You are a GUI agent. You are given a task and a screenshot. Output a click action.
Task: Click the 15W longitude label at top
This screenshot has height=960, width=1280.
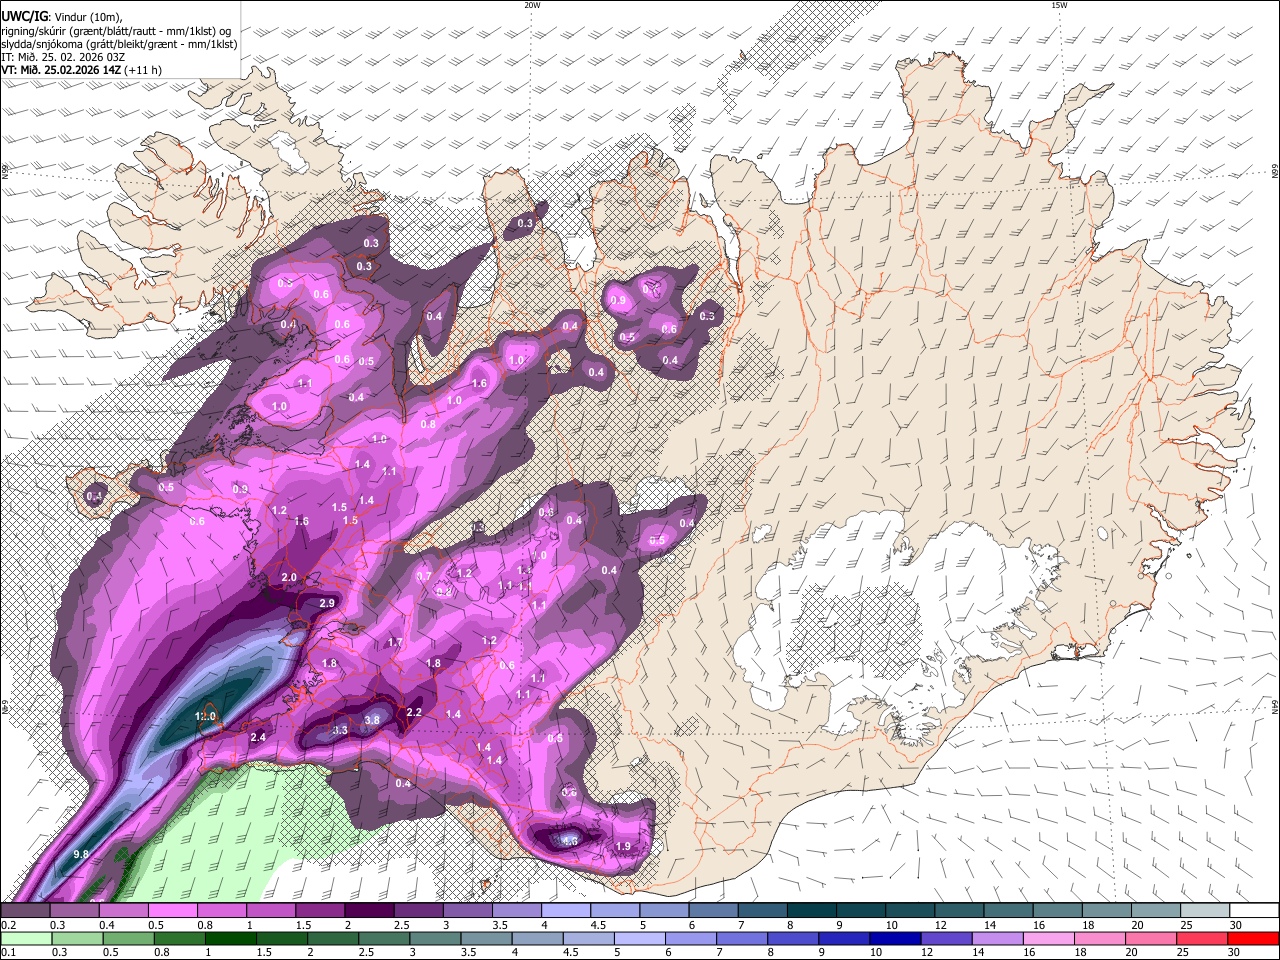click(x=1059, y=5)
